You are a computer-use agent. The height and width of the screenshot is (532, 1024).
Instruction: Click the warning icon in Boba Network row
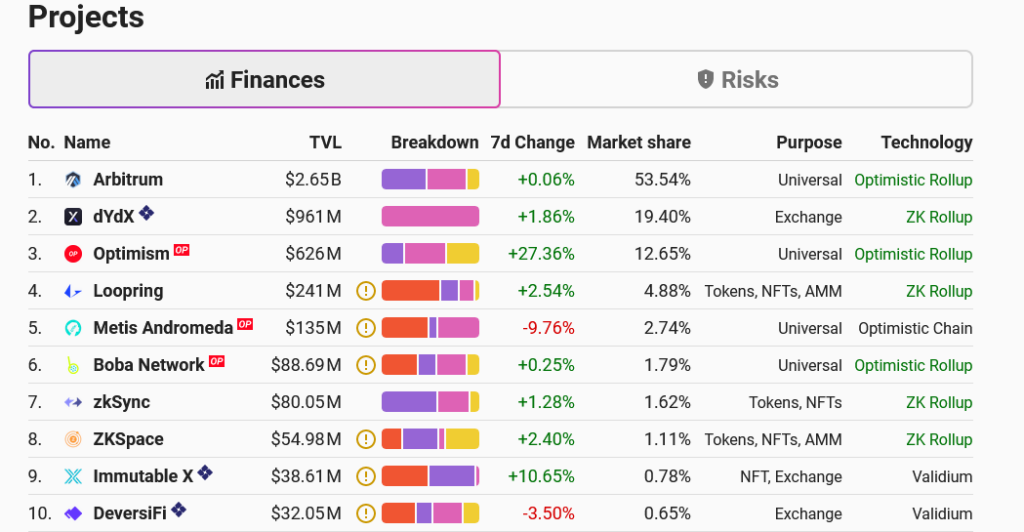366,365
